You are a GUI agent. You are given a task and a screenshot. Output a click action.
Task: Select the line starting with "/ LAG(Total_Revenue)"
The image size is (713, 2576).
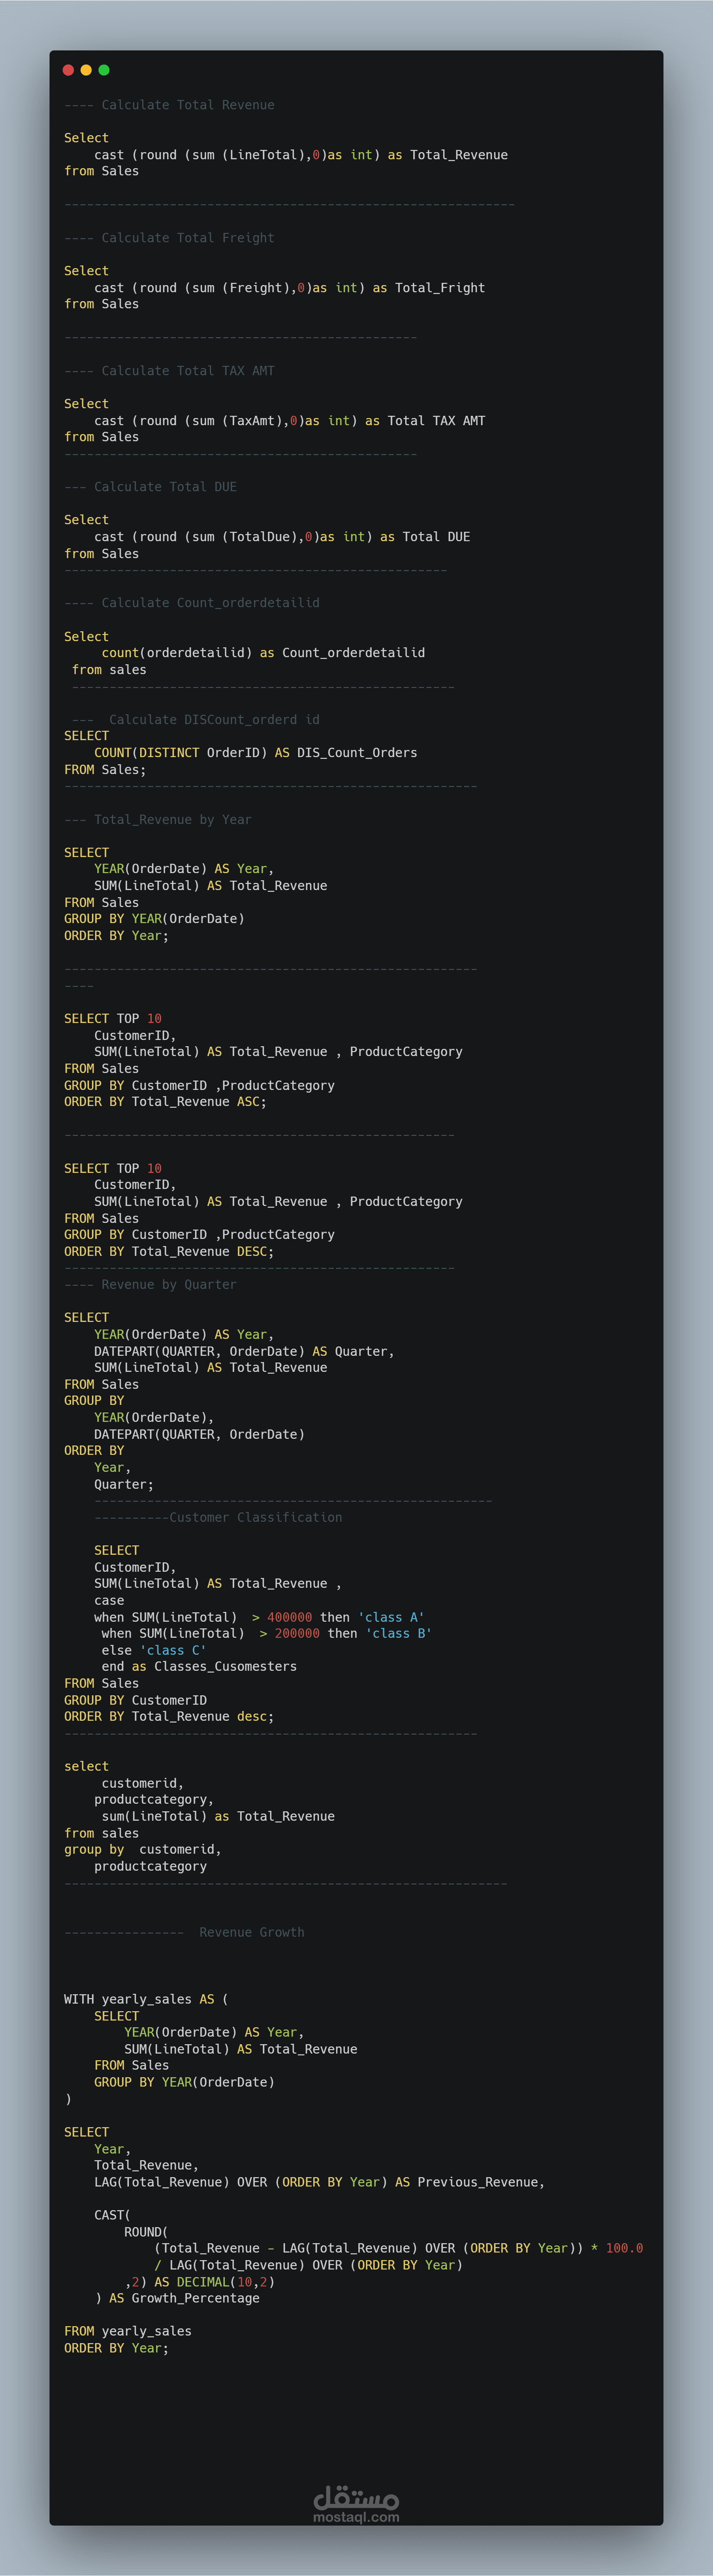(x=309, y=2266)
